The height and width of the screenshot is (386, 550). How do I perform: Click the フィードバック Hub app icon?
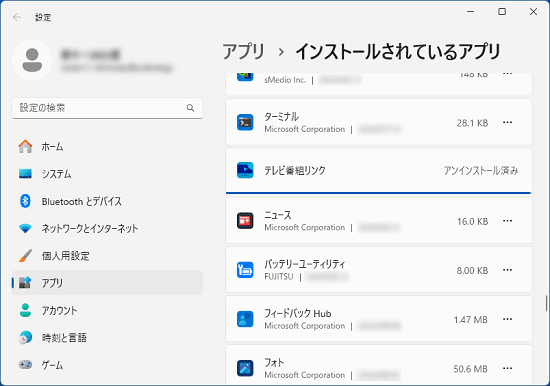(245, 319)
